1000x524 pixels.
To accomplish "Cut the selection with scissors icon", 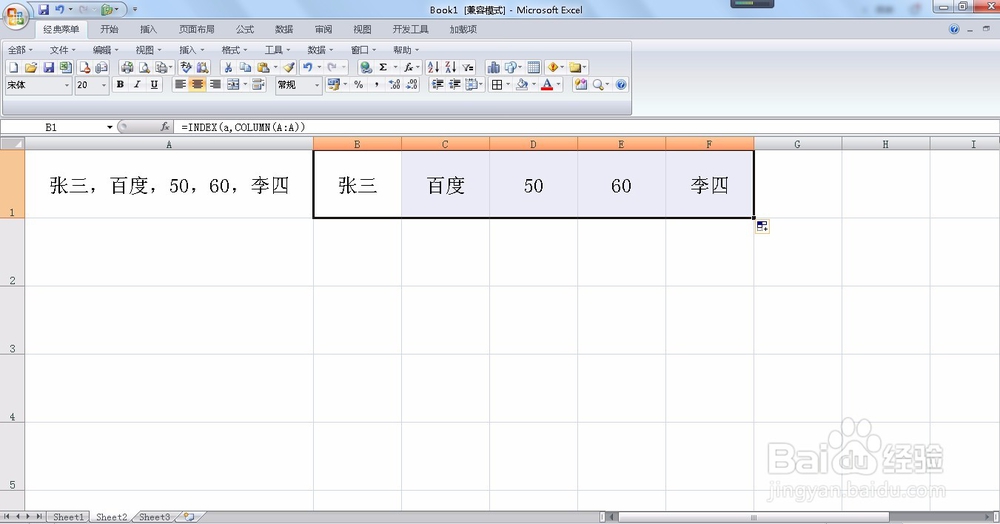I will 228,68.
